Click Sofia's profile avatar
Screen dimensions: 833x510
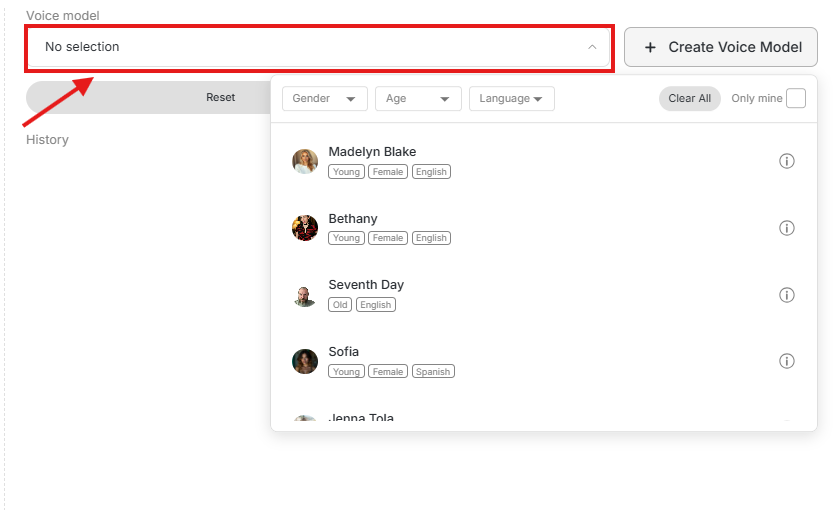click(305, 361)
